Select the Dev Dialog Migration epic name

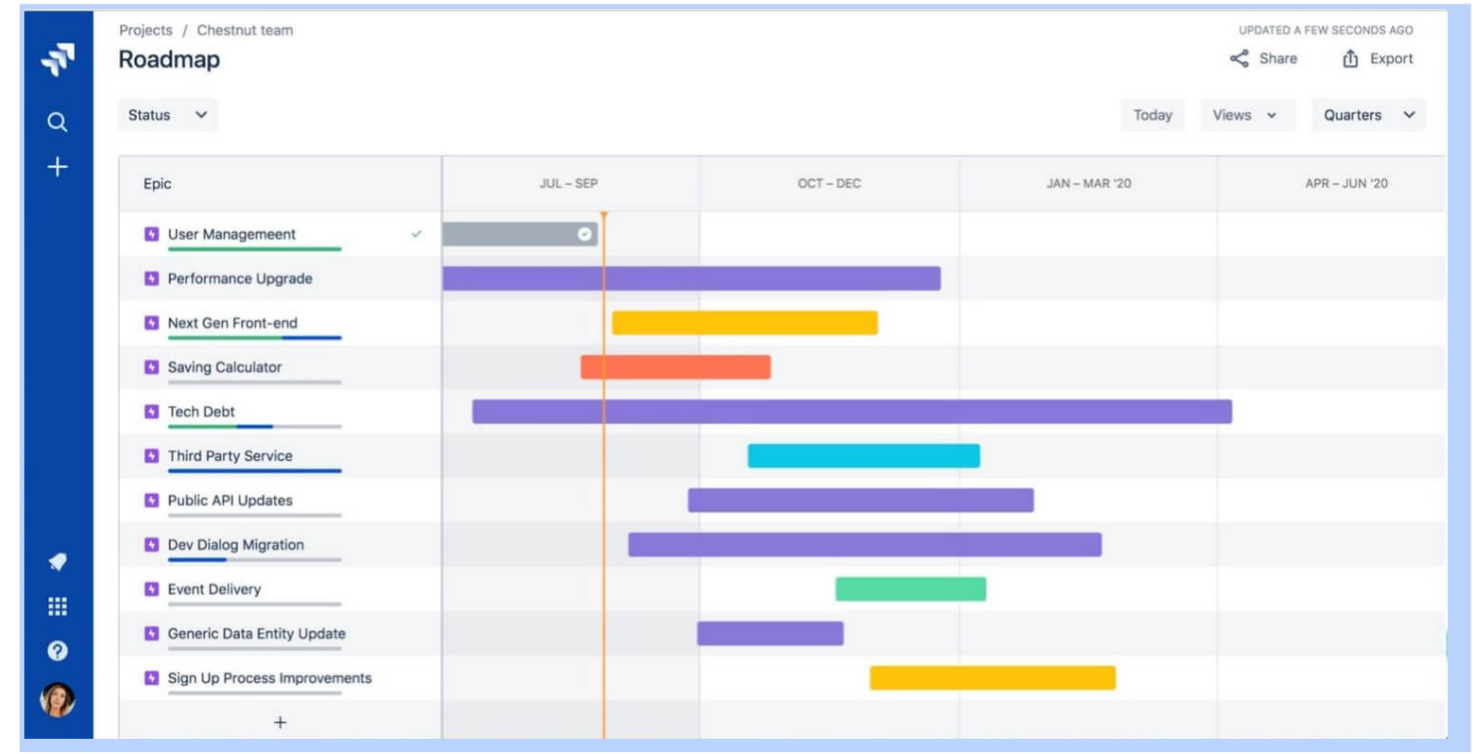[236, 545]
